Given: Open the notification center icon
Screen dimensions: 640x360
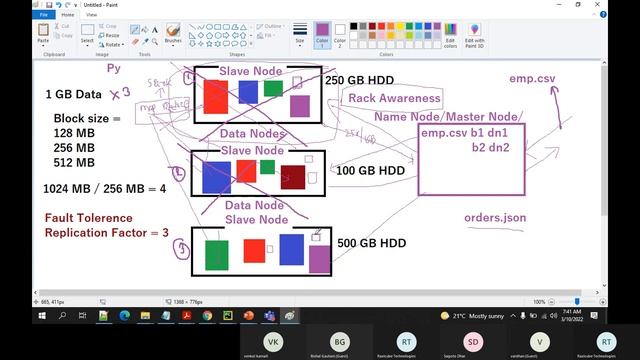Looking at the screenshot, I should [x=594, y=315].
